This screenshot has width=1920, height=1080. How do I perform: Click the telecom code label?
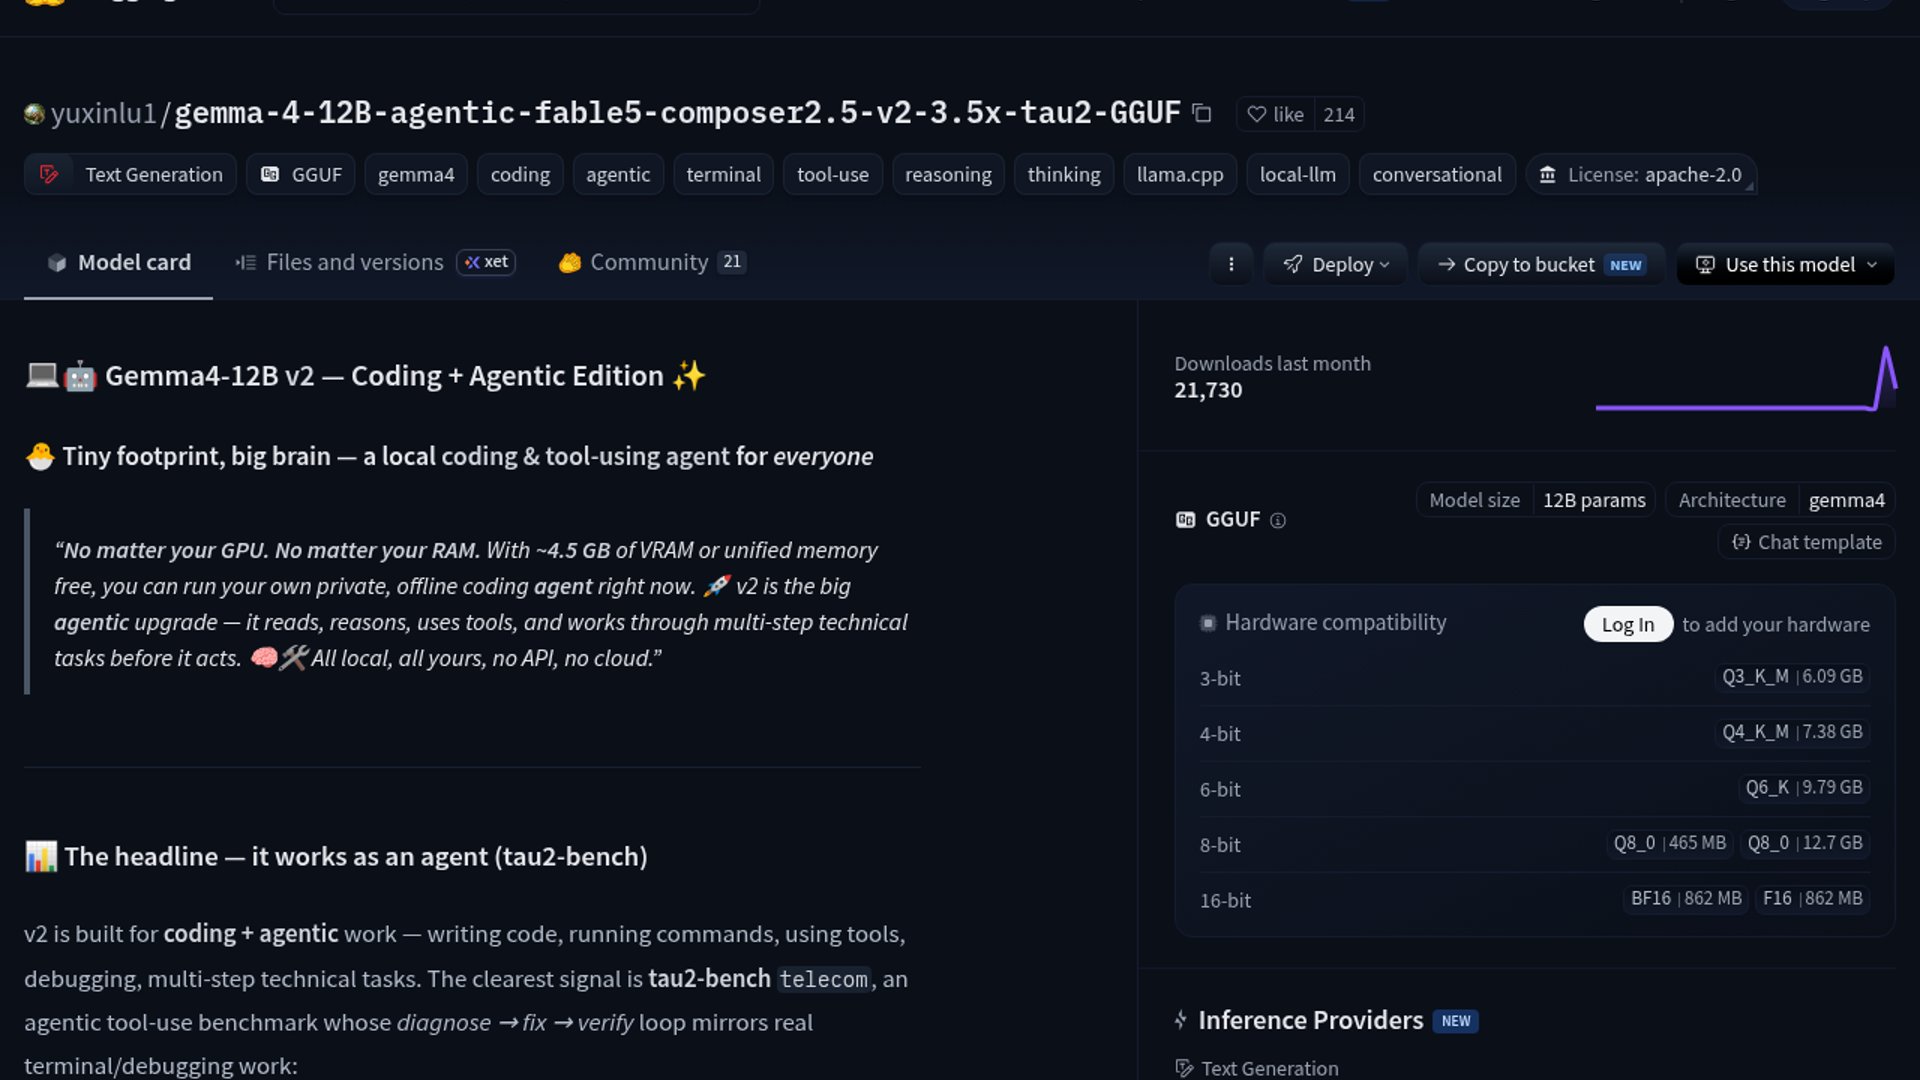(823, 979)
